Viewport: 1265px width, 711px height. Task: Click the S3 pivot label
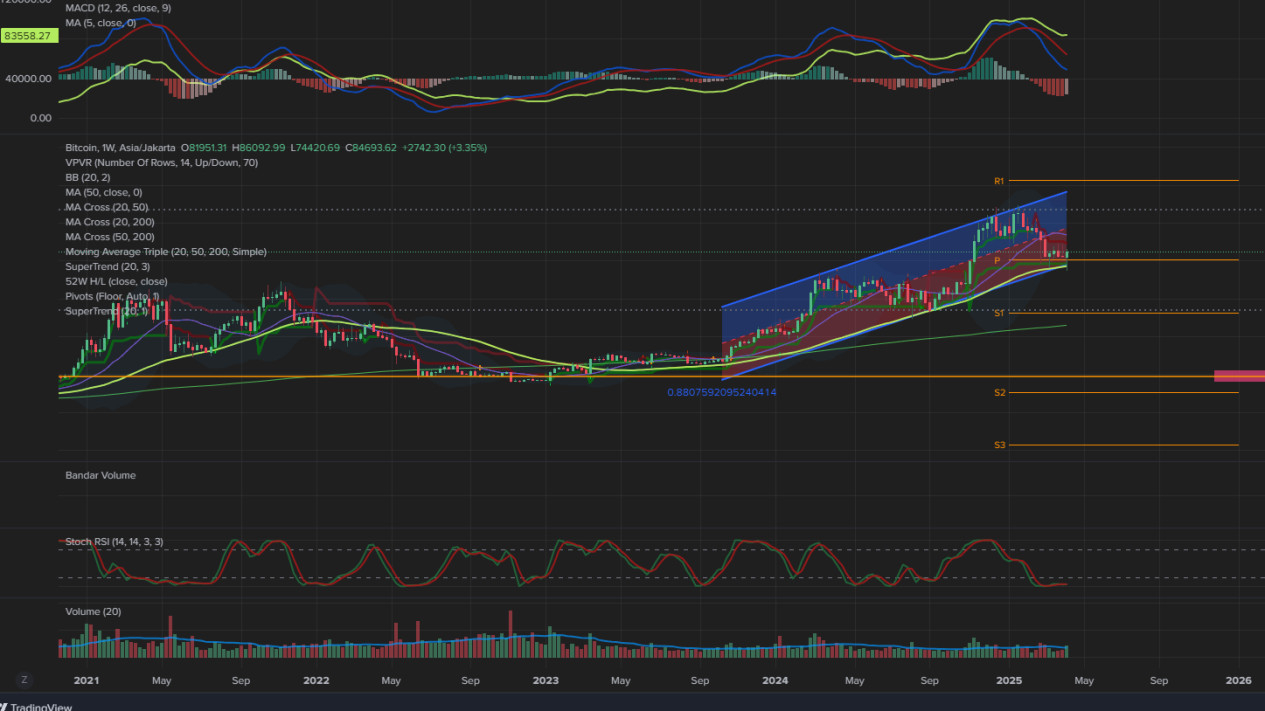tap(1000, 445)
